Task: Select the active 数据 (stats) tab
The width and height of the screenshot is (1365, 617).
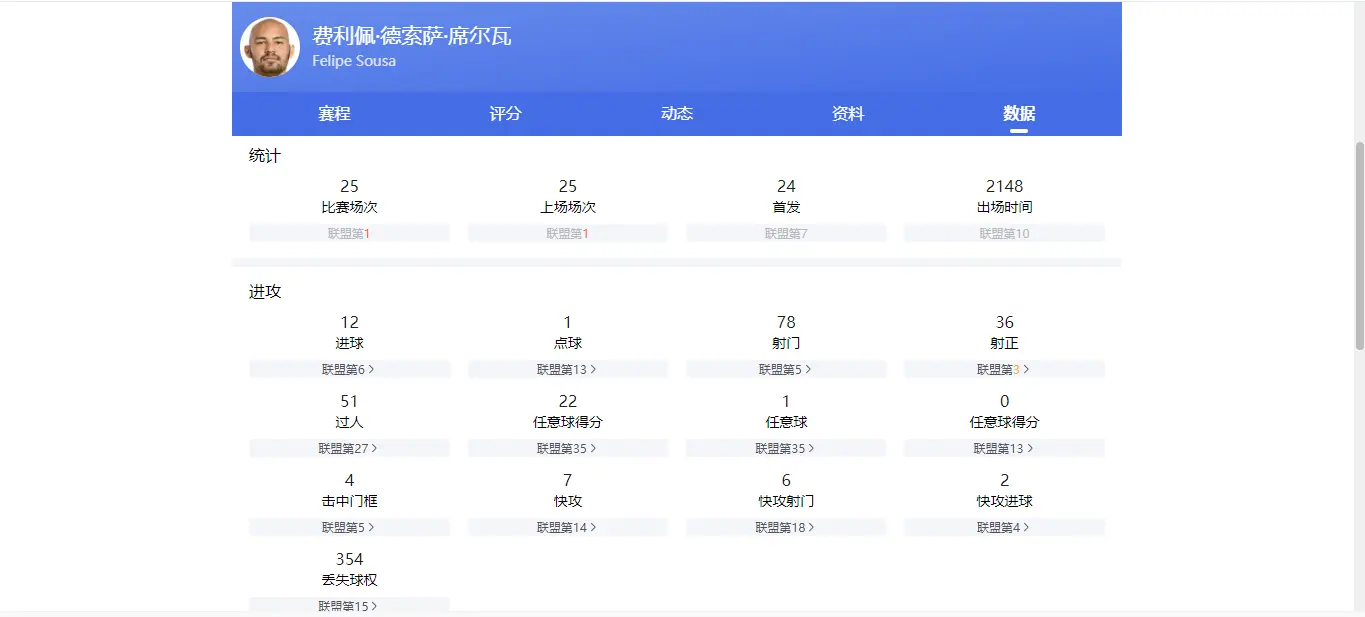Action: 1018,113
